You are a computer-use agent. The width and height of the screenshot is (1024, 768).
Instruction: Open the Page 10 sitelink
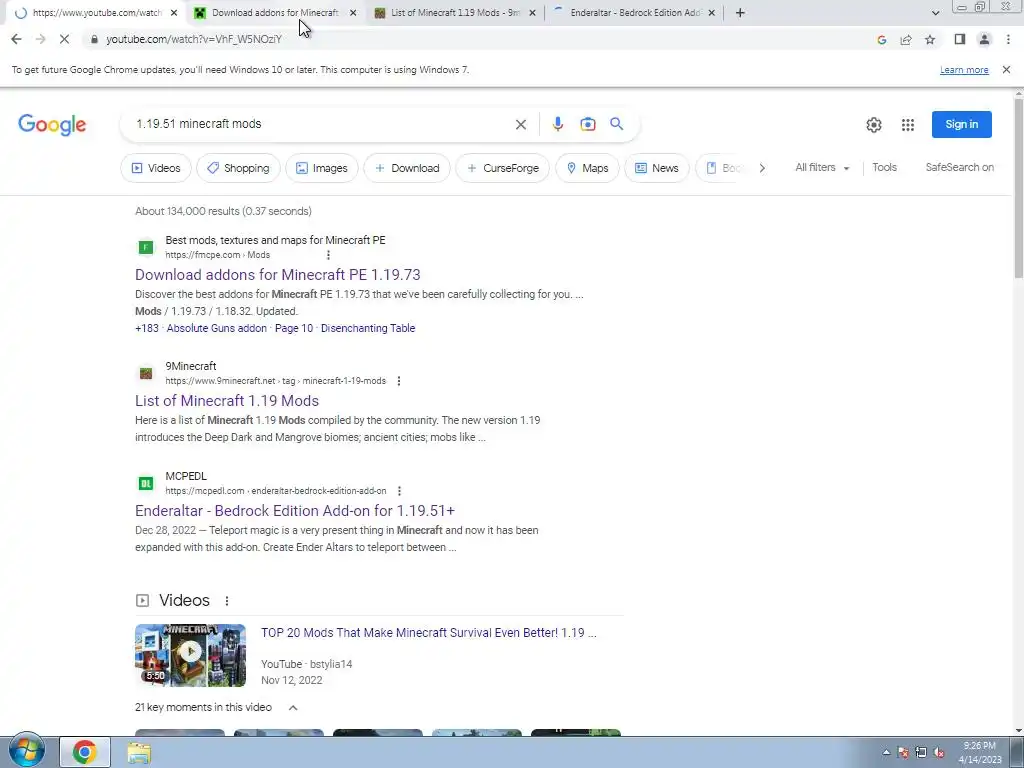[x=294, y=328]
